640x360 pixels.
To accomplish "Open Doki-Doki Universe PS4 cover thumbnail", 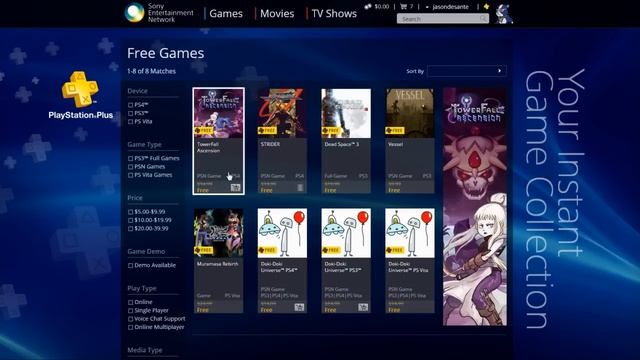I will point(282,233).
